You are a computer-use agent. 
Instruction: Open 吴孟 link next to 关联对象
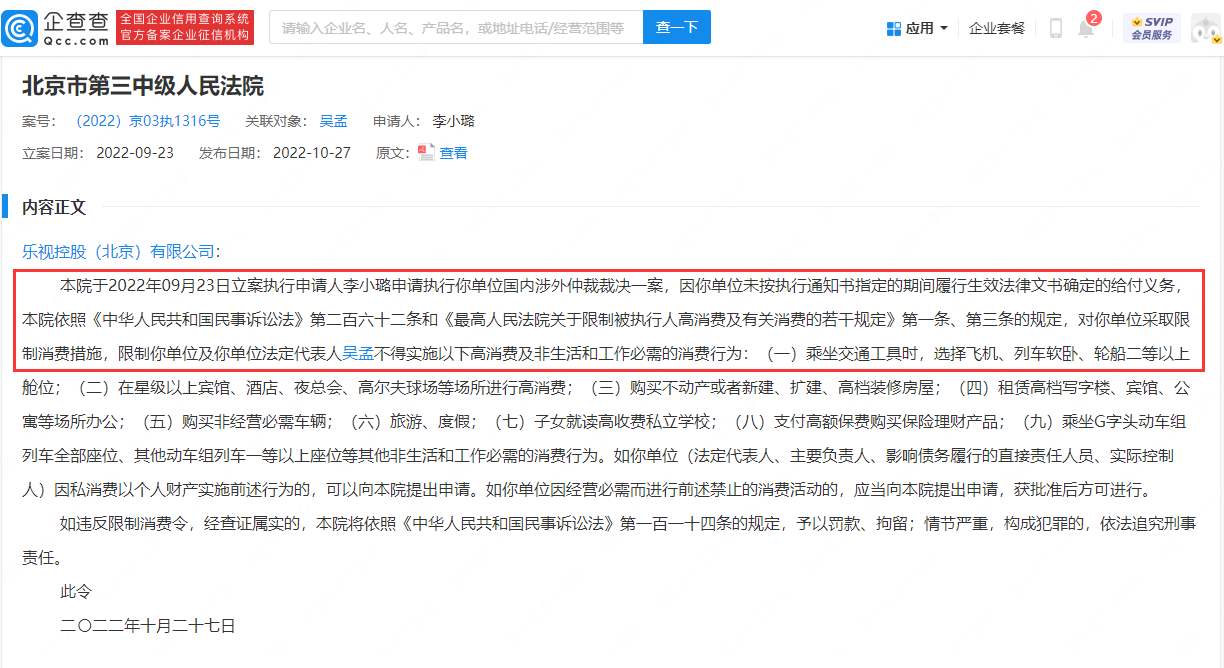[x=334, y=121]
